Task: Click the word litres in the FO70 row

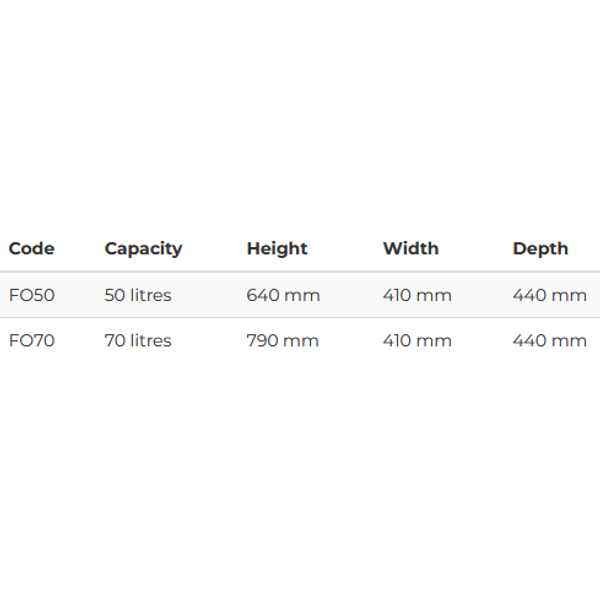Action: (x=151, y=341)
